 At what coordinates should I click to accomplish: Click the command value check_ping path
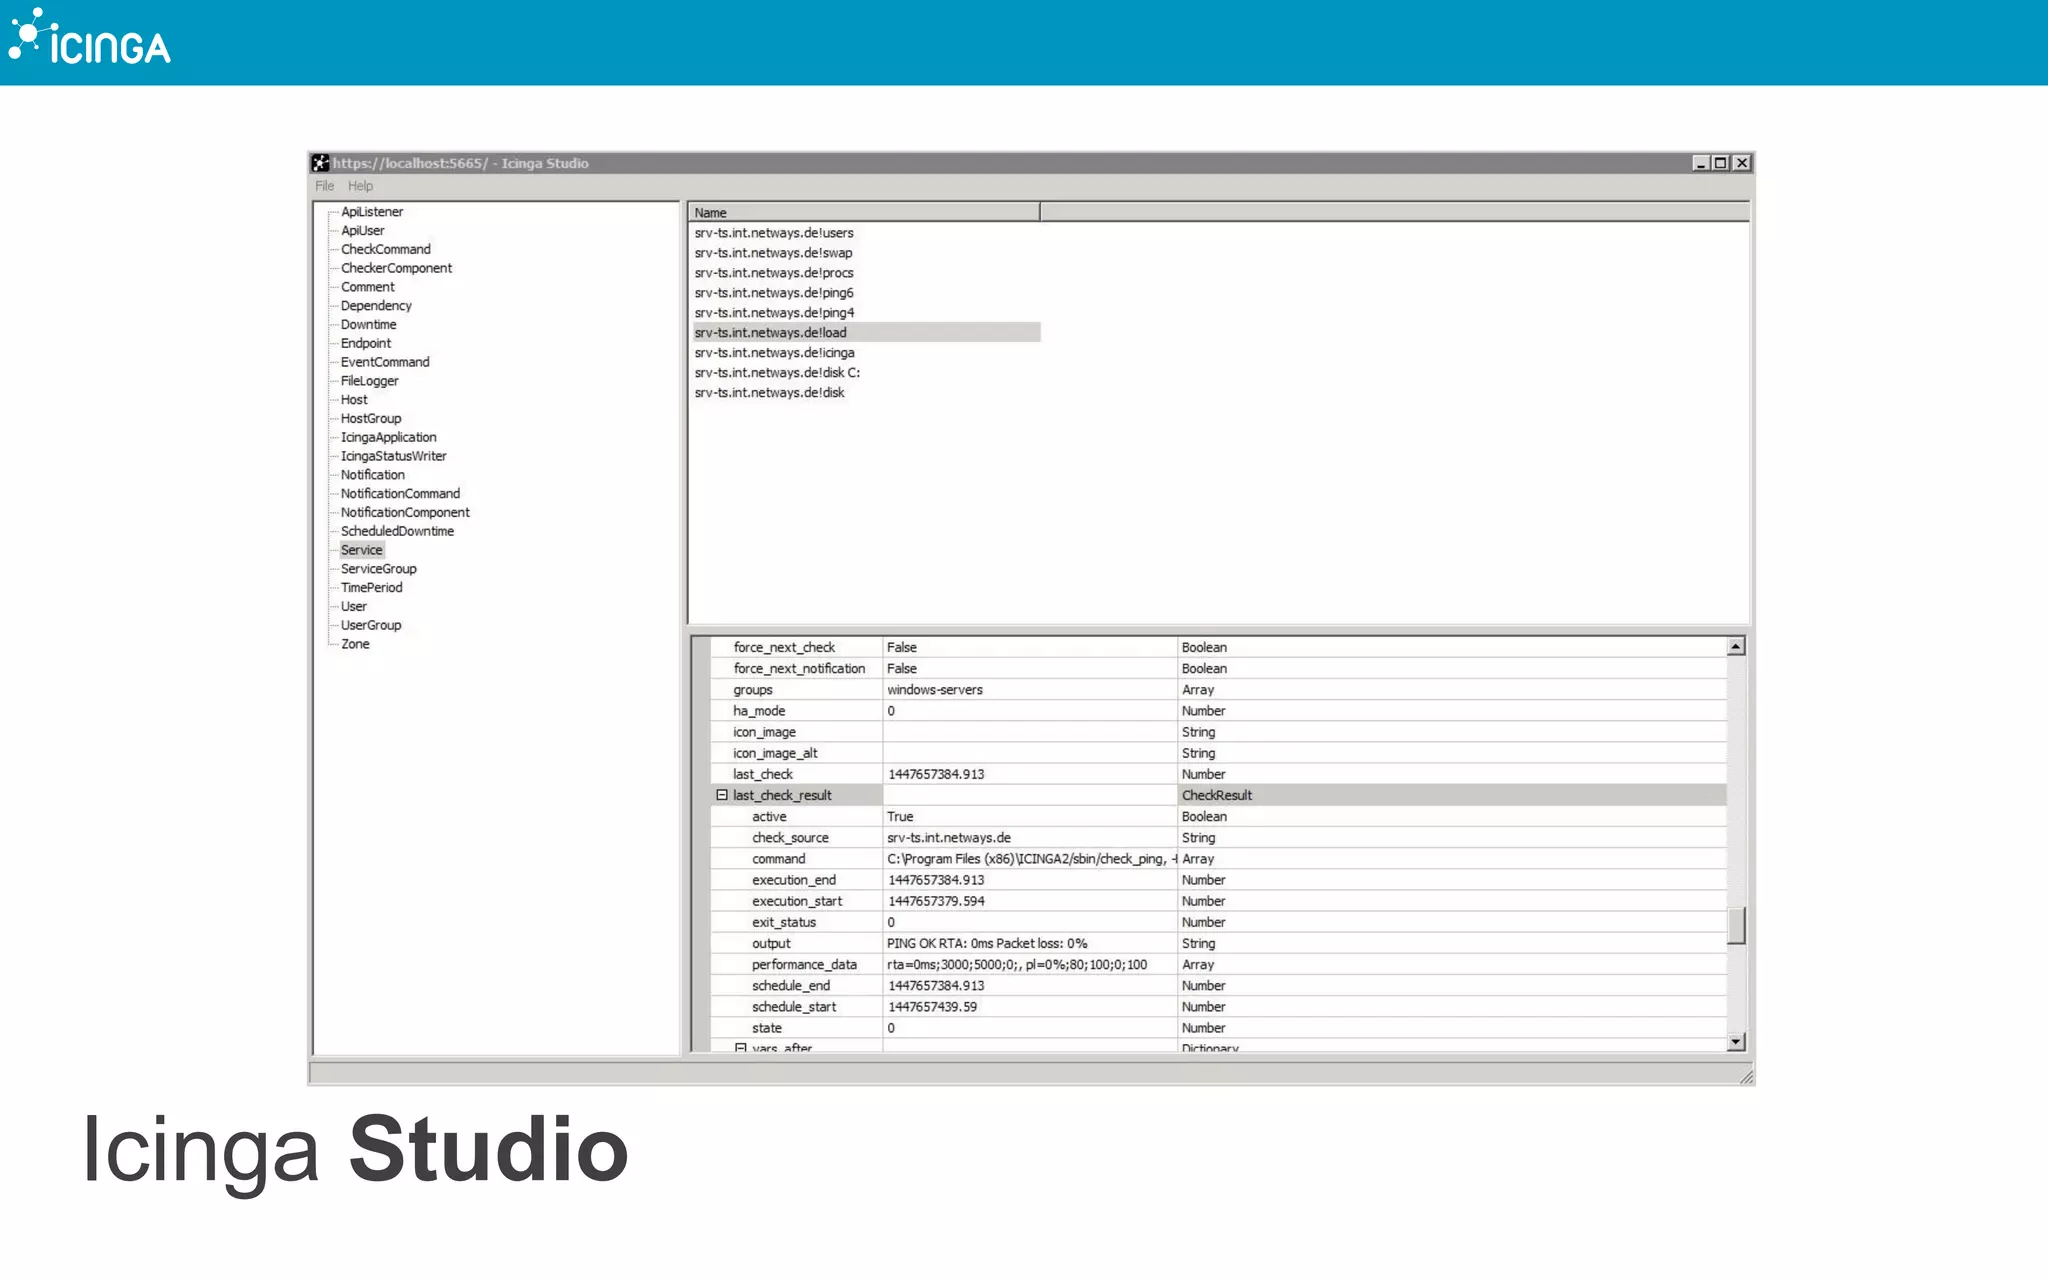pos(1031,859)
